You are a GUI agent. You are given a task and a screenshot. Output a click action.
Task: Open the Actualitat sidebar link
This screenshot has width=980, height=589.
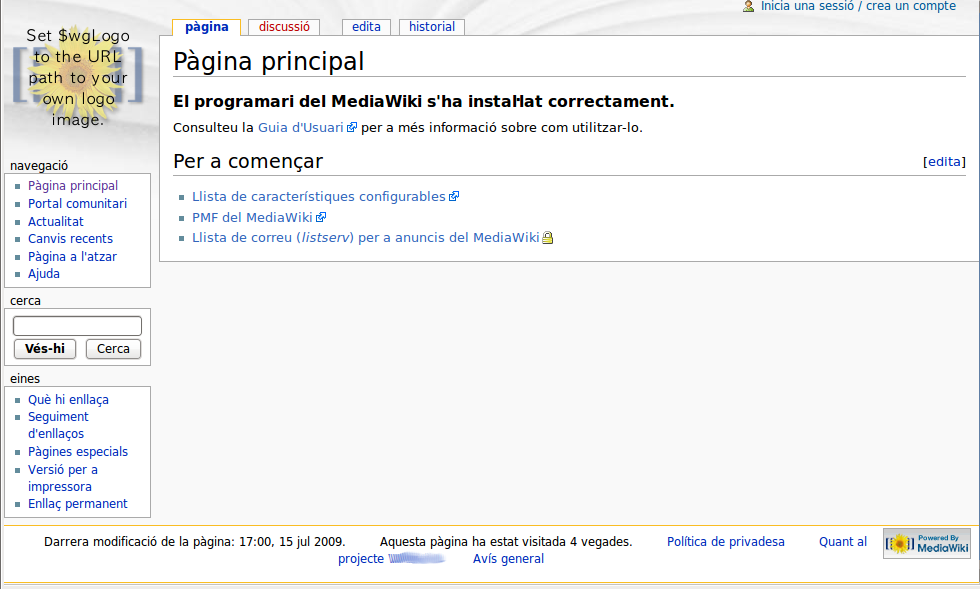pyautogui.click(x=56, y=222)
